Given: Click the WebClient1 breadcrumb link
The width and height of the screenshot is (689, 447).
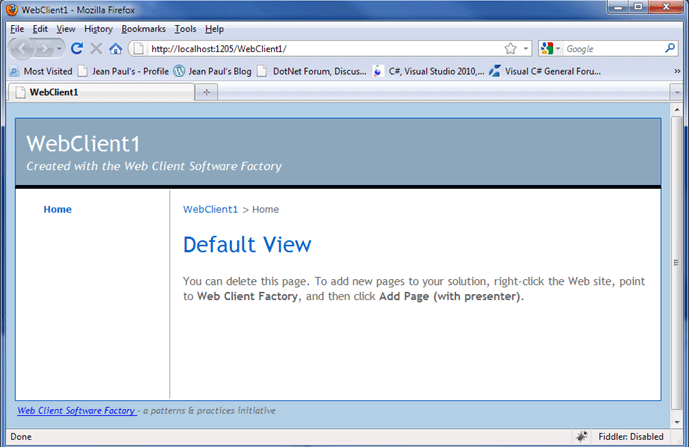Looking at the screenshot, I should pos(210,209).
